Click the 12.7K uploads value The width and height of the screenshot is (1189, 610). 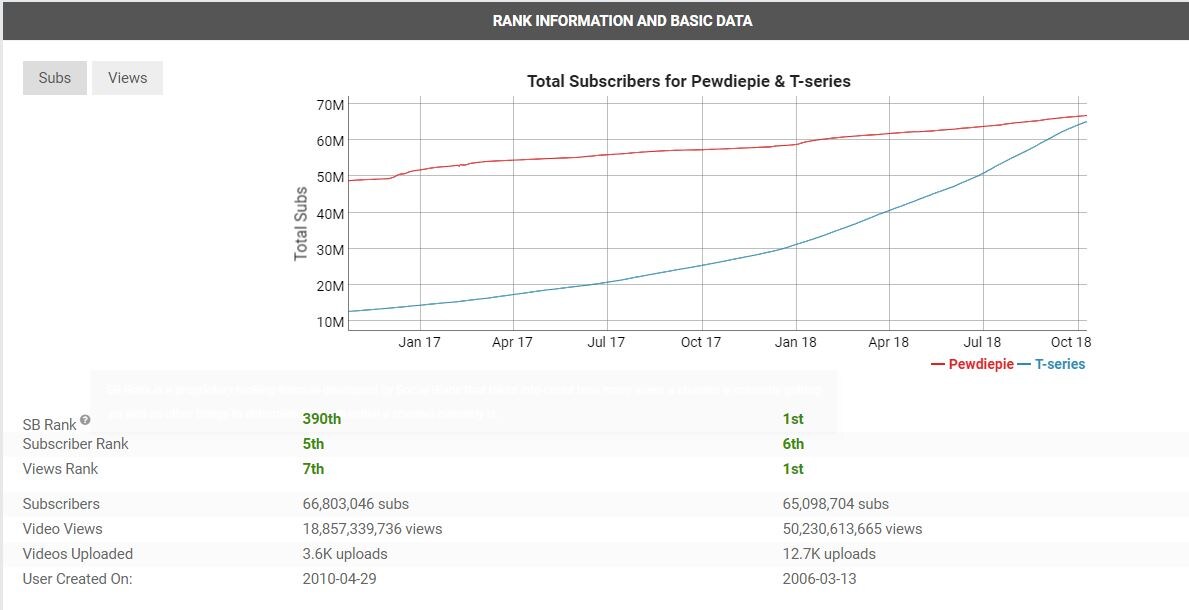click(x=829, y=554)
